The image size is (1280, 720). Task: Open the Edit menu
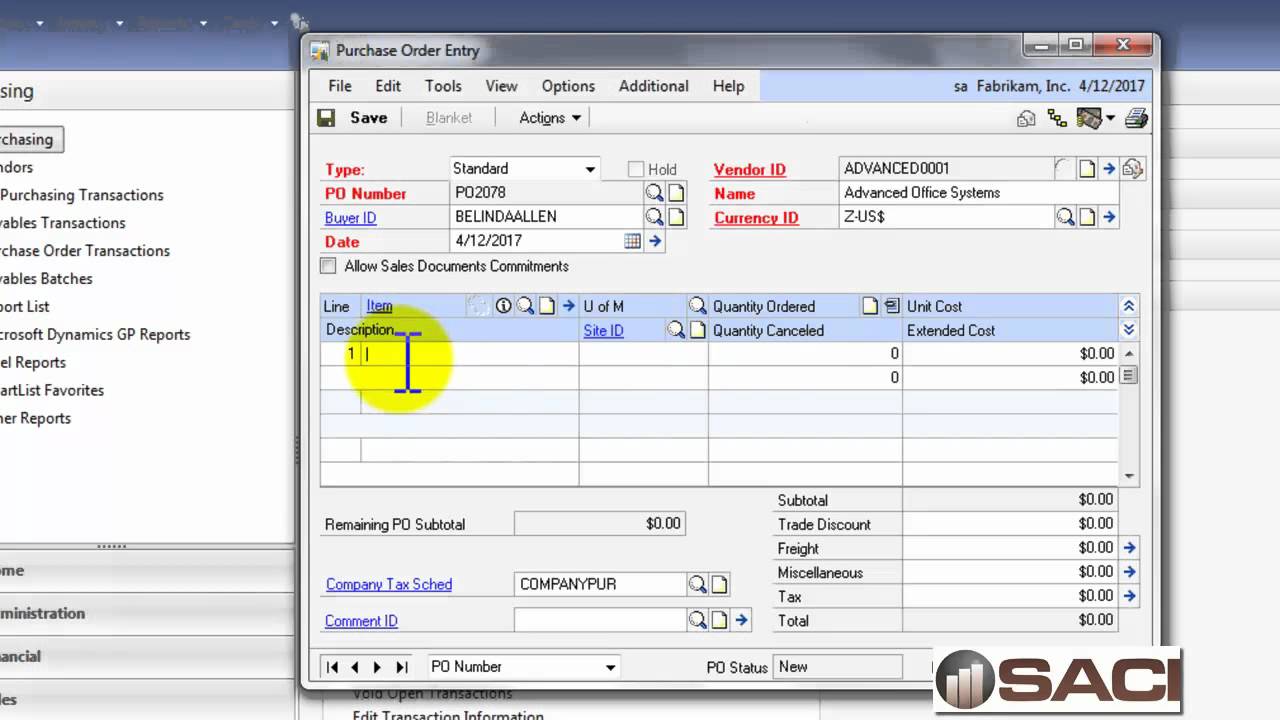388,86
